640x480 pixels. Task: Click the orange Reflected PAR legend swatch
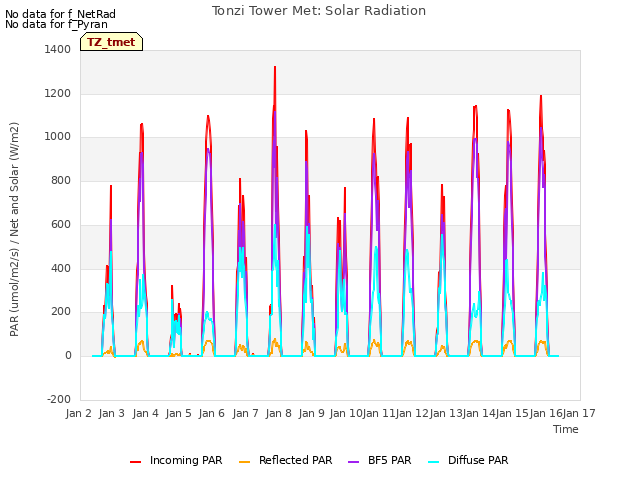tap(244, 462)
